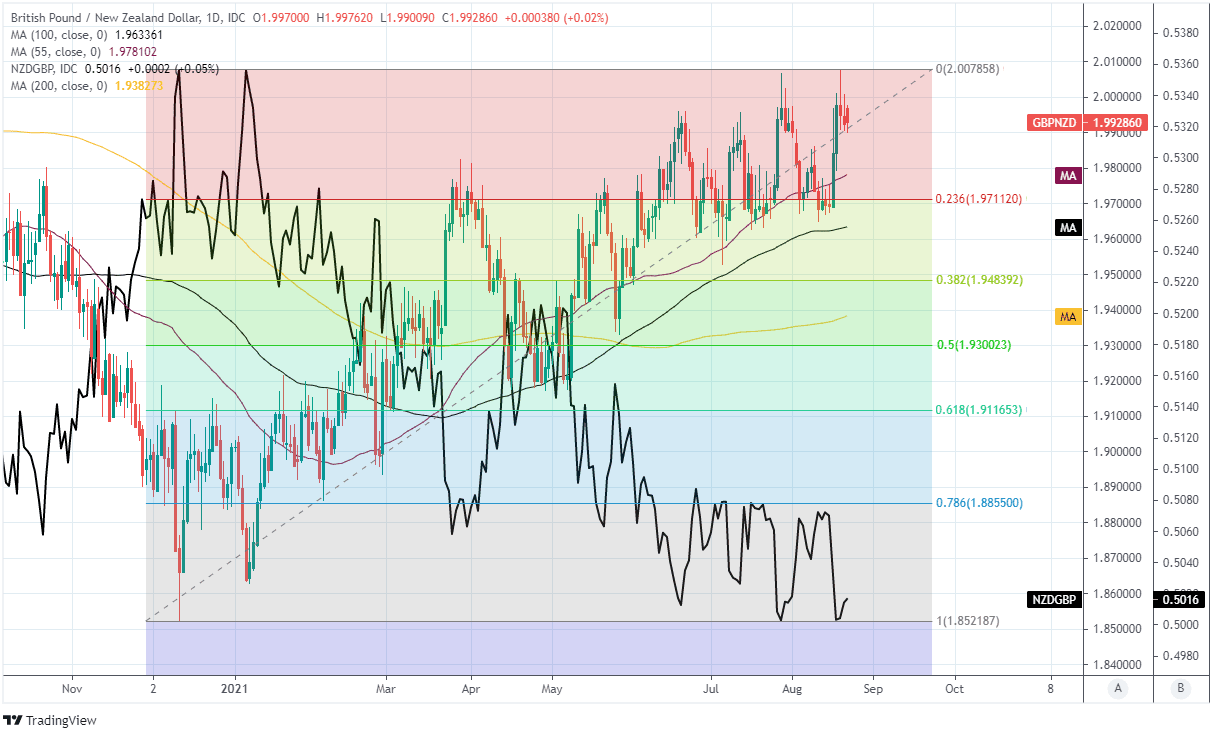This screenshot has height=734, width=1210.
Task: Click the maroon MA label tag
Action: (1068, 176)
